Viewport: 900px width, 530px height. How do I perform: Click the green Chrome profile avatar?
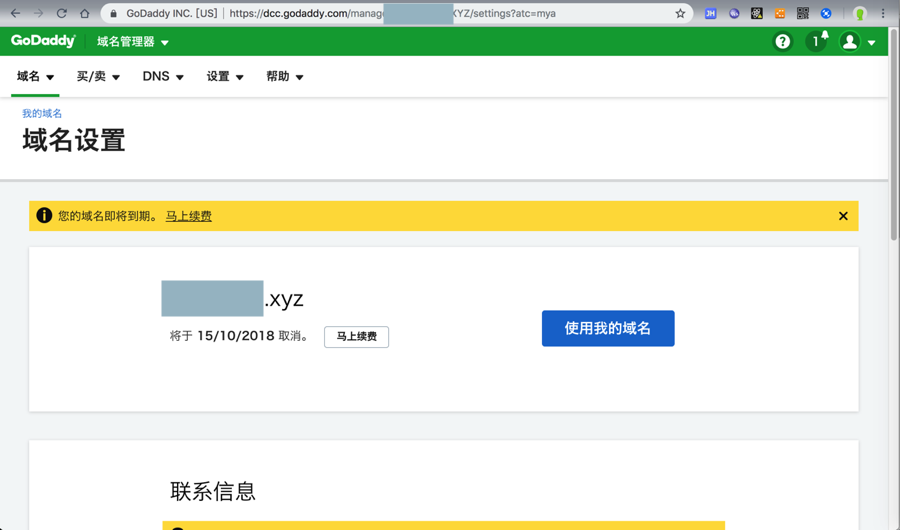[859, 13]
